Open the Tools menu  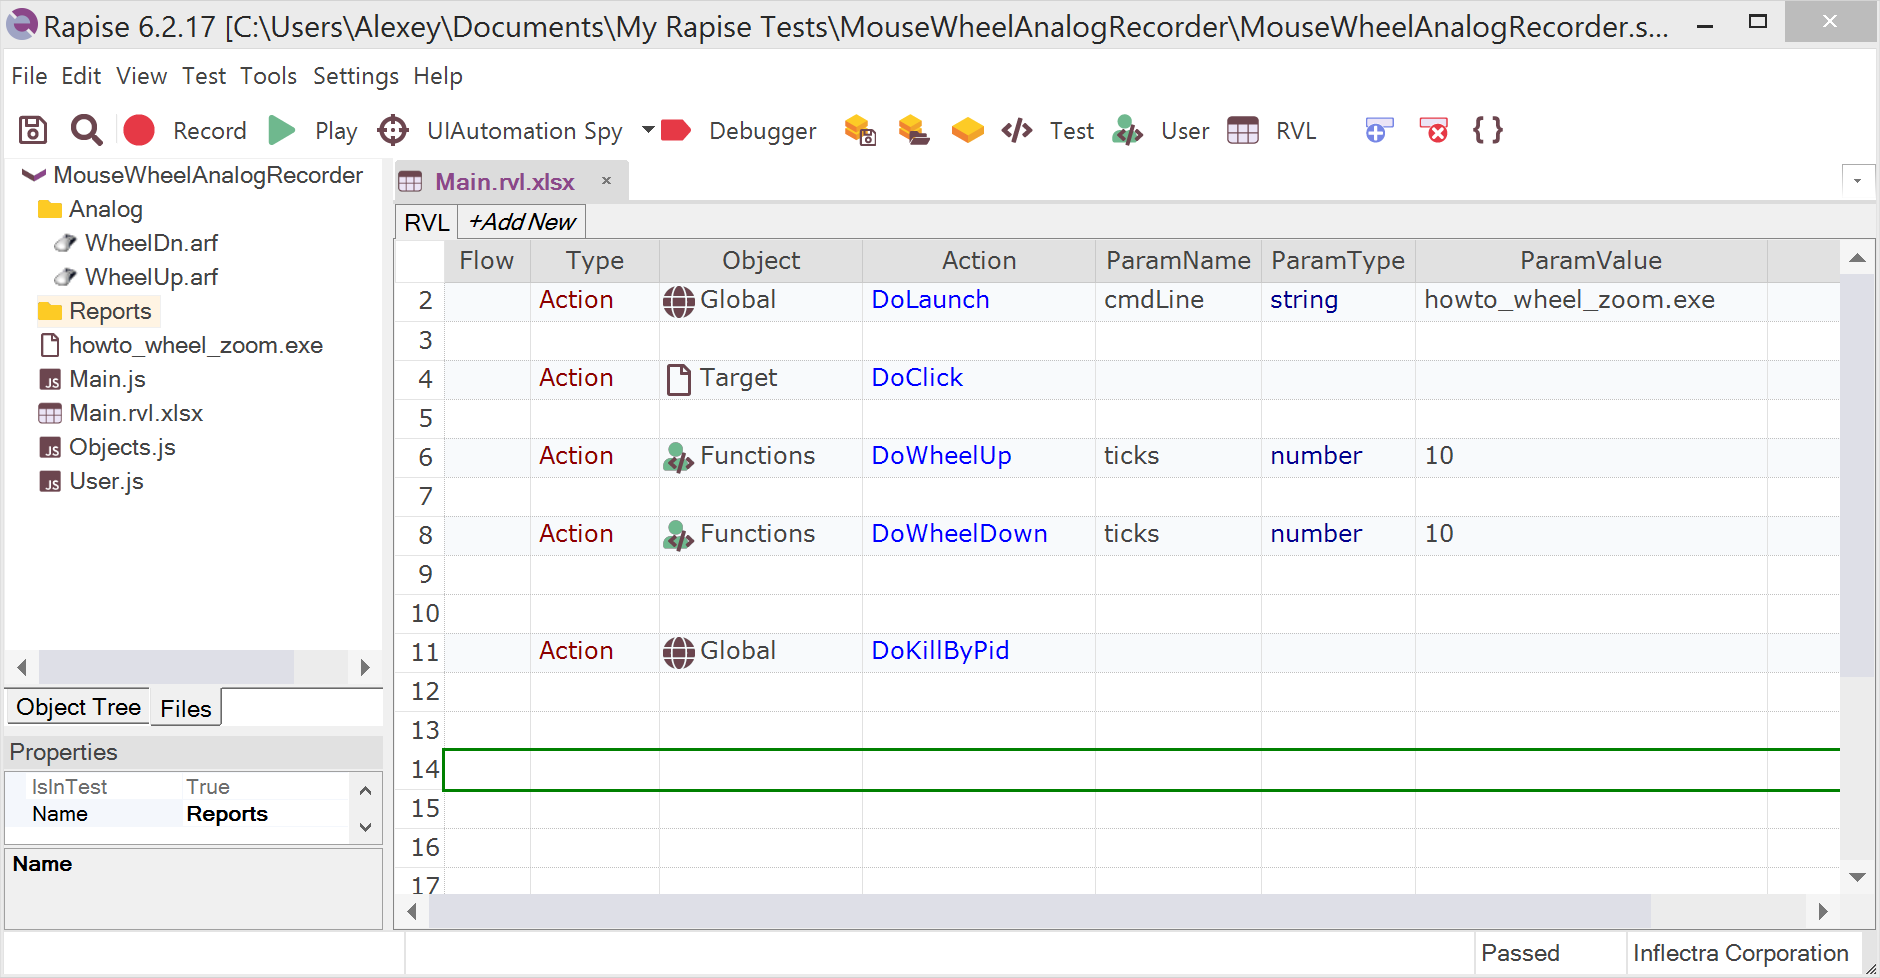(x=268, y=76)
